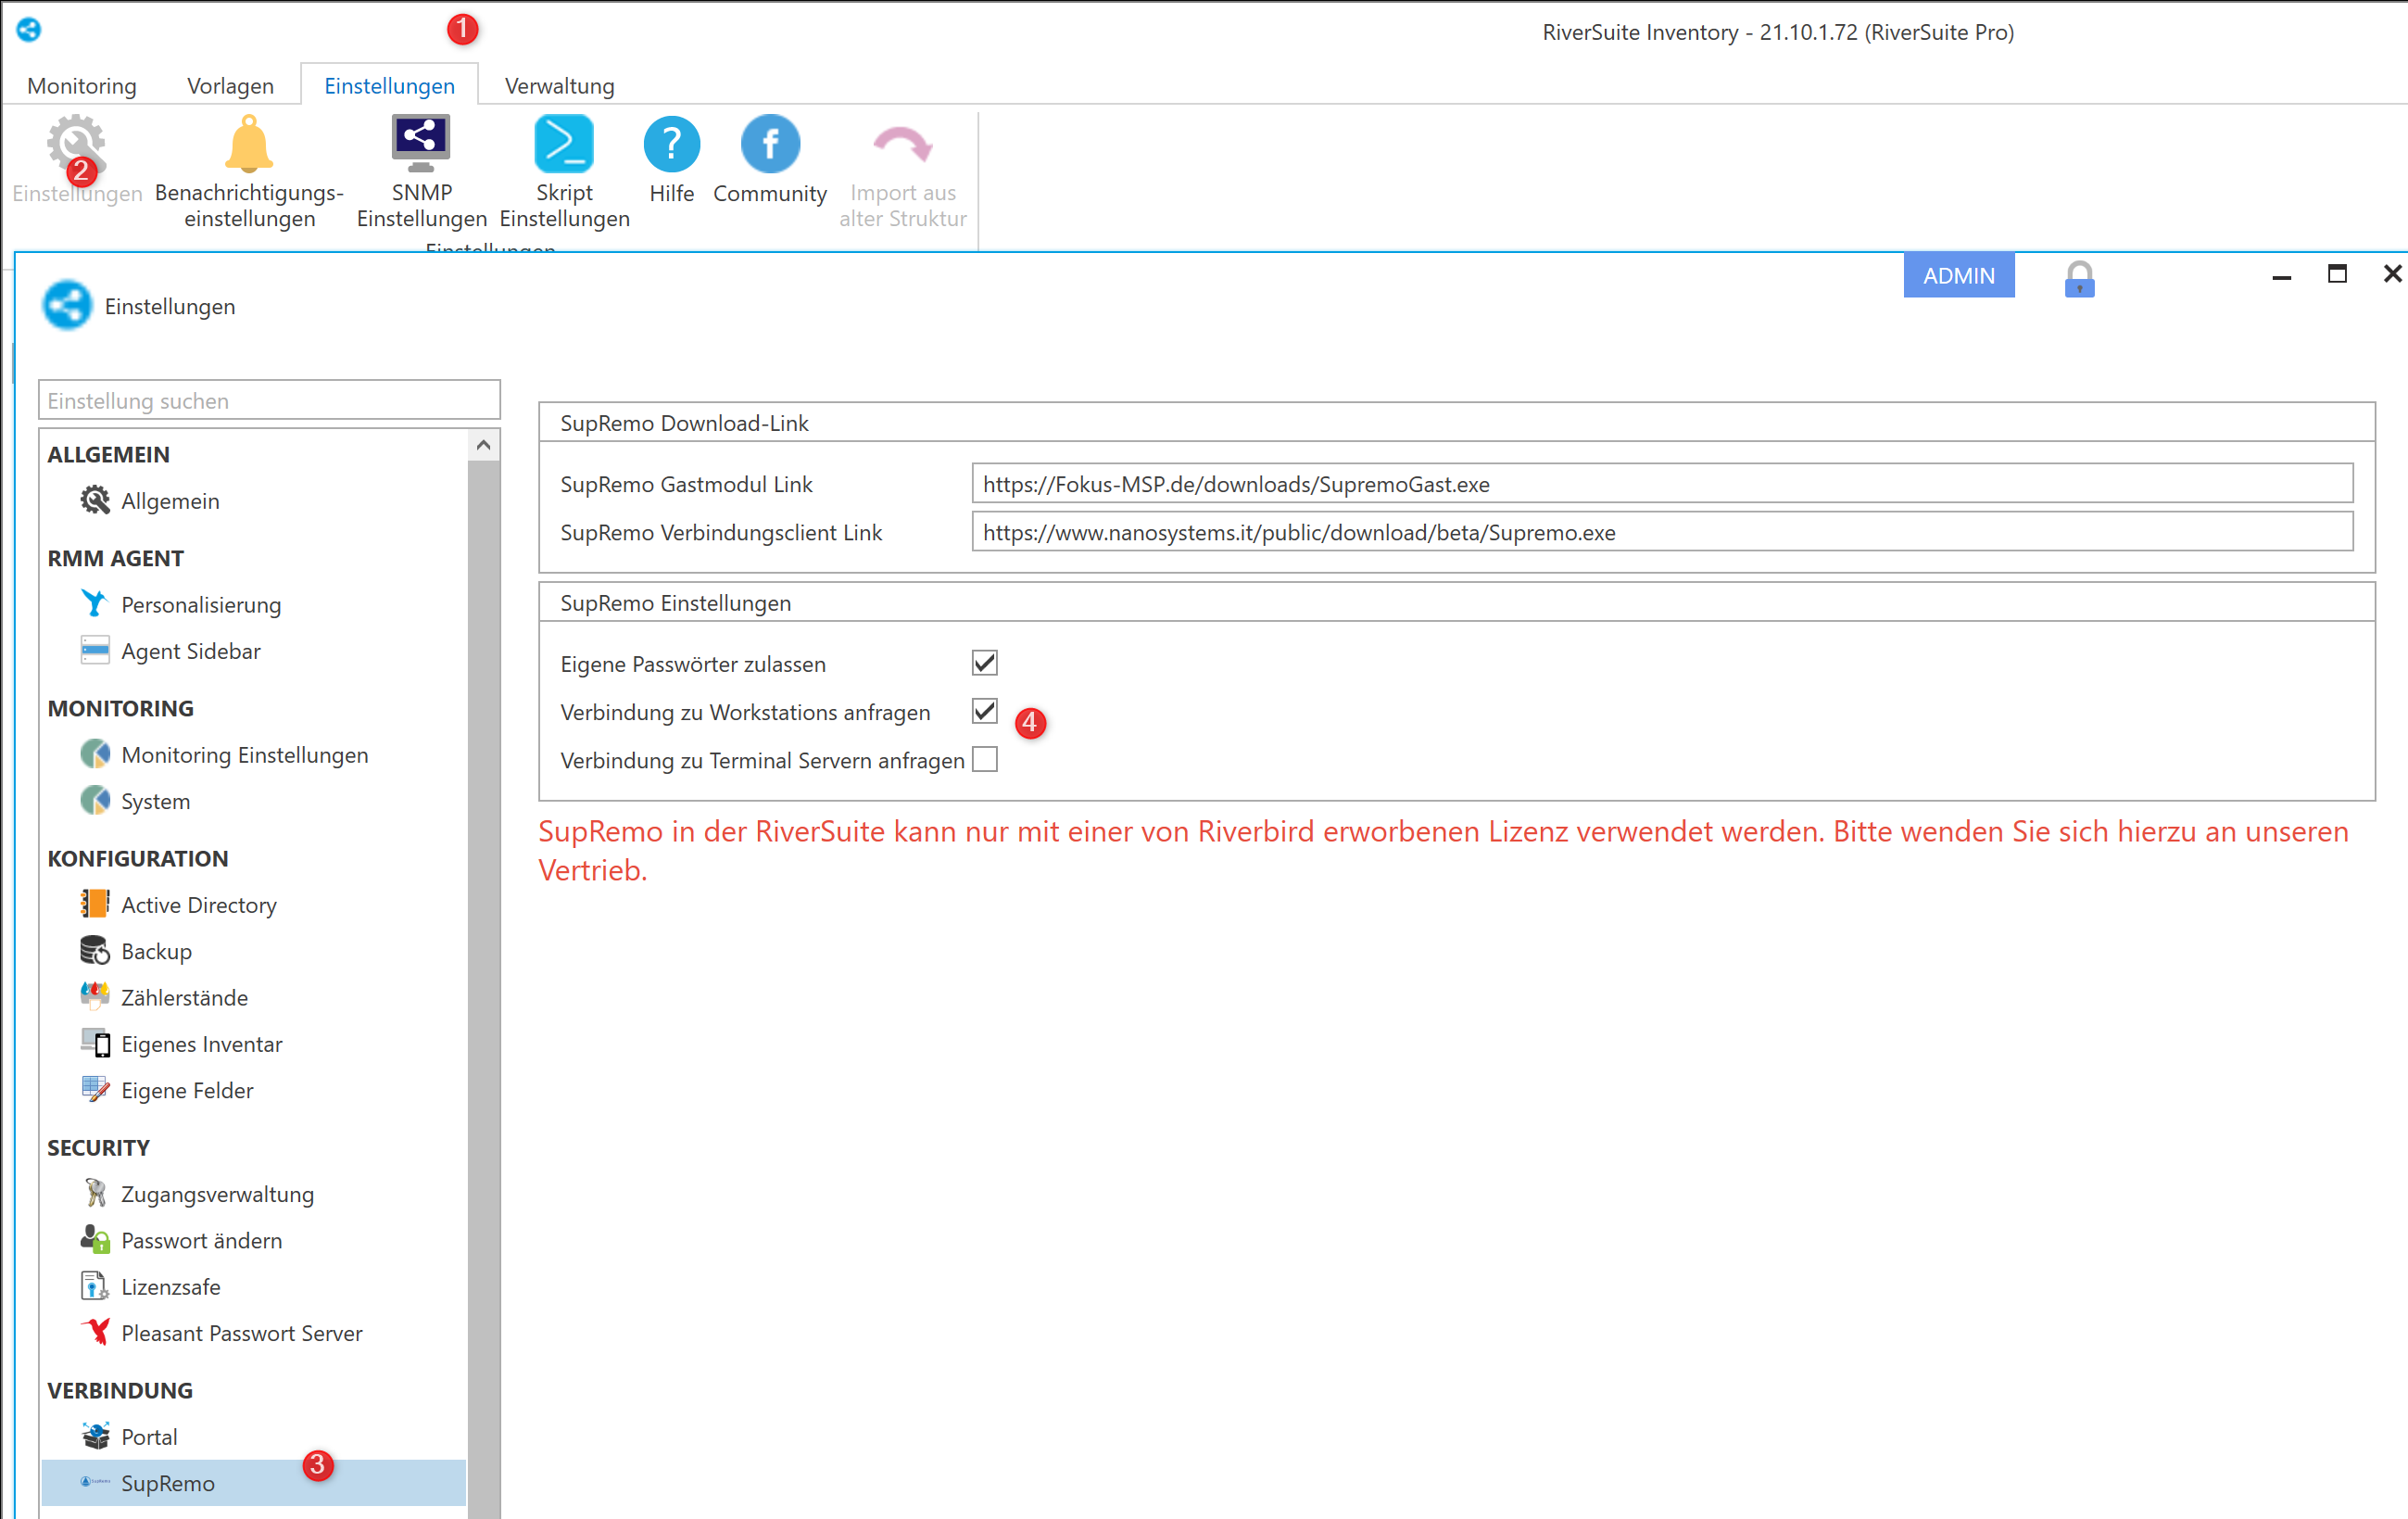The height and width of the screenshot is (1519, 2408).
Task: Click the lock icon next to ADMIN
Action: pos(2079,278)
